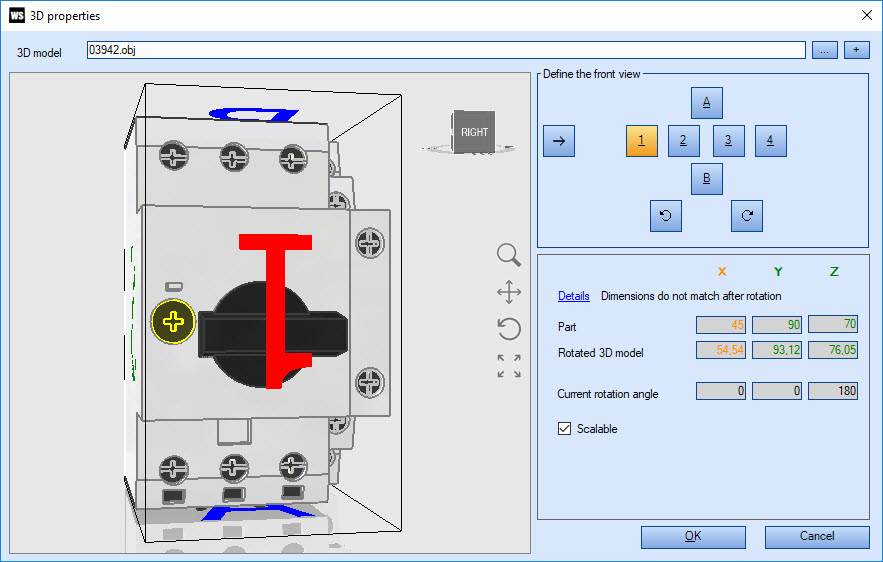Image resolution: width=883 pixels, height=562 pixels.
Task: Click the 'Current rotation angle' label
Action: (x=608, y=394)
